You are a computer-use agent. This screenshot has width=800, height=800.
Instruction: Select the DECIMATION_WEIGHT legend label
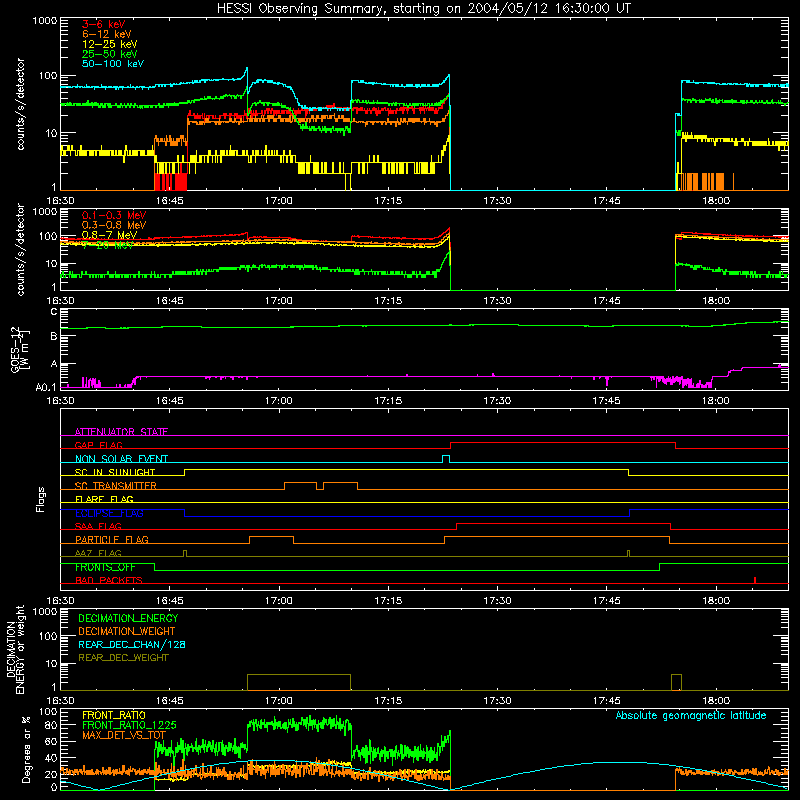127,632
